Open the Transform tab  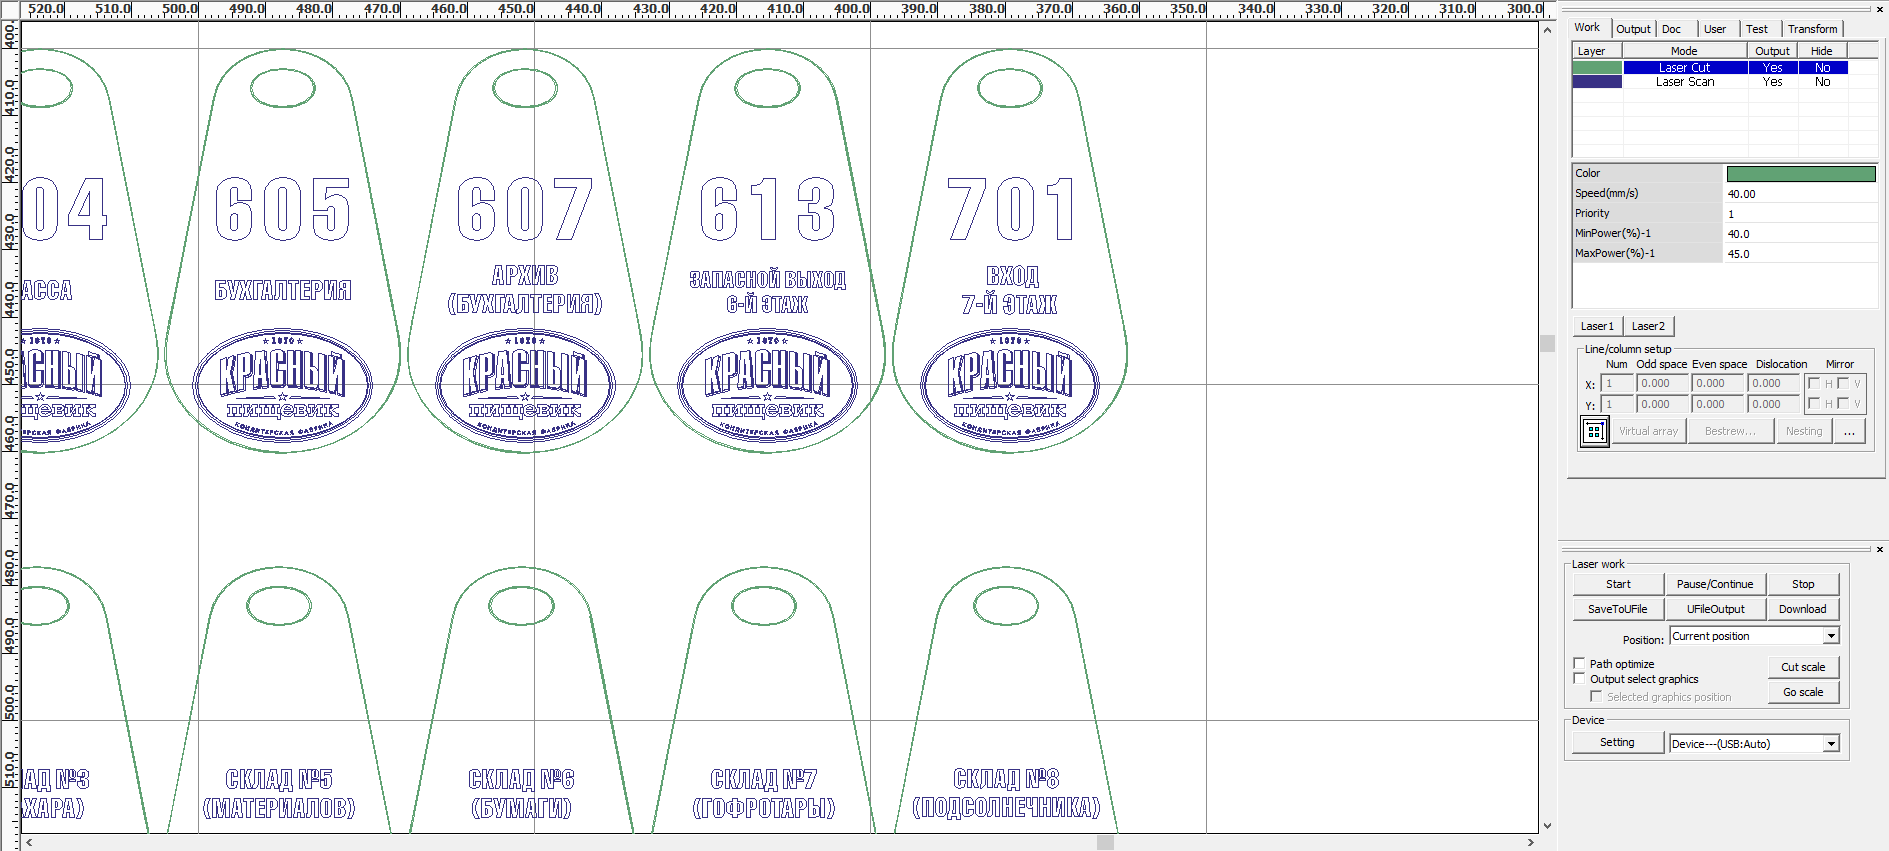pyautogui.click(x=1812, y=29)
